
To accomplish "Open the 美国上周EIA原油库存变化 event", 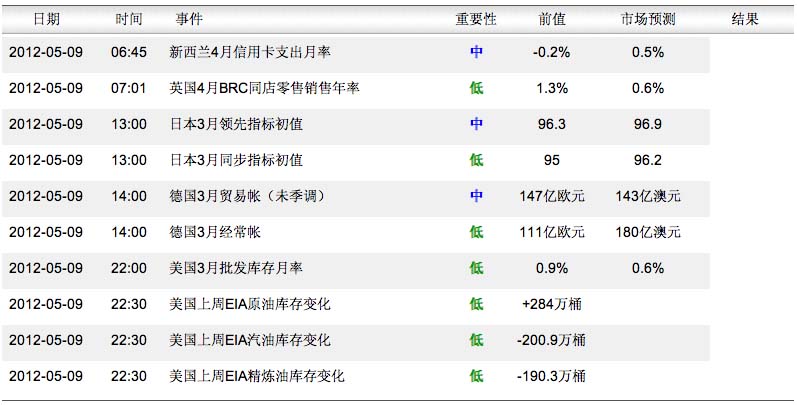I will pyautogui.click(x=250, y=304).
